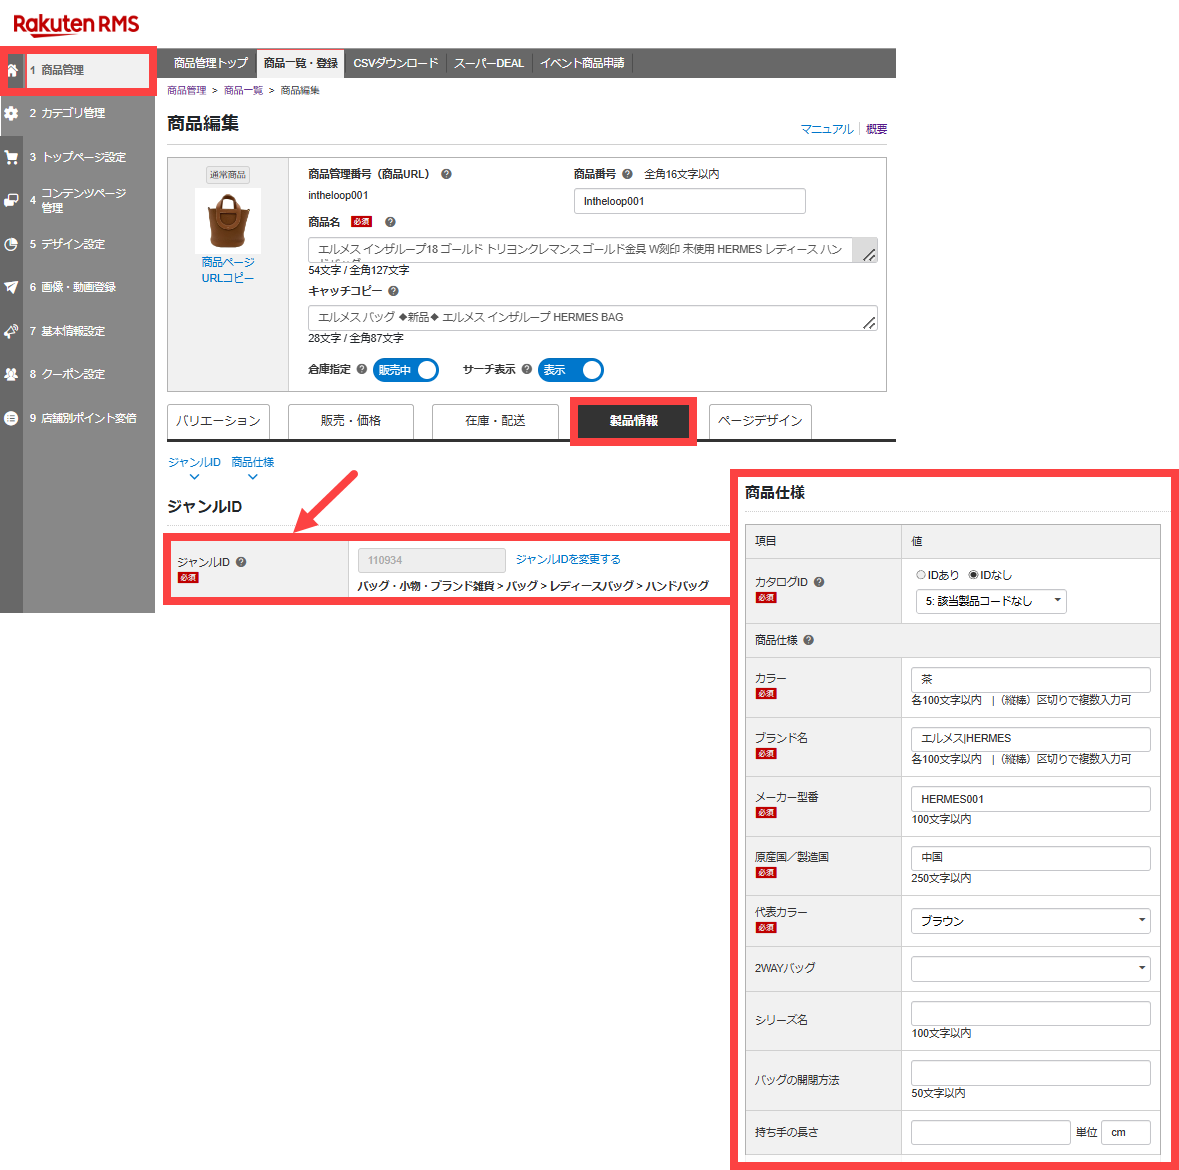1179x1170 pixels.
Task: Jump to ジャンルID section anchor
Action: coord(194,467)
